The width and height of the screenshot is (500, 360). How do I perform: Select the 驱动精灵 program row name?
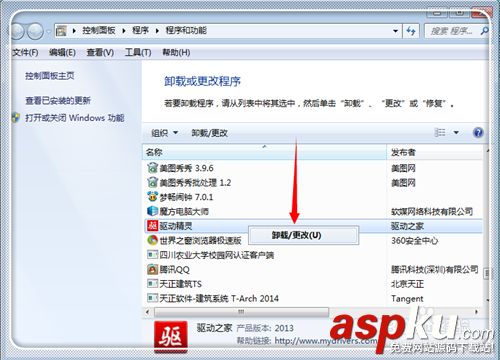coord(176,226)
